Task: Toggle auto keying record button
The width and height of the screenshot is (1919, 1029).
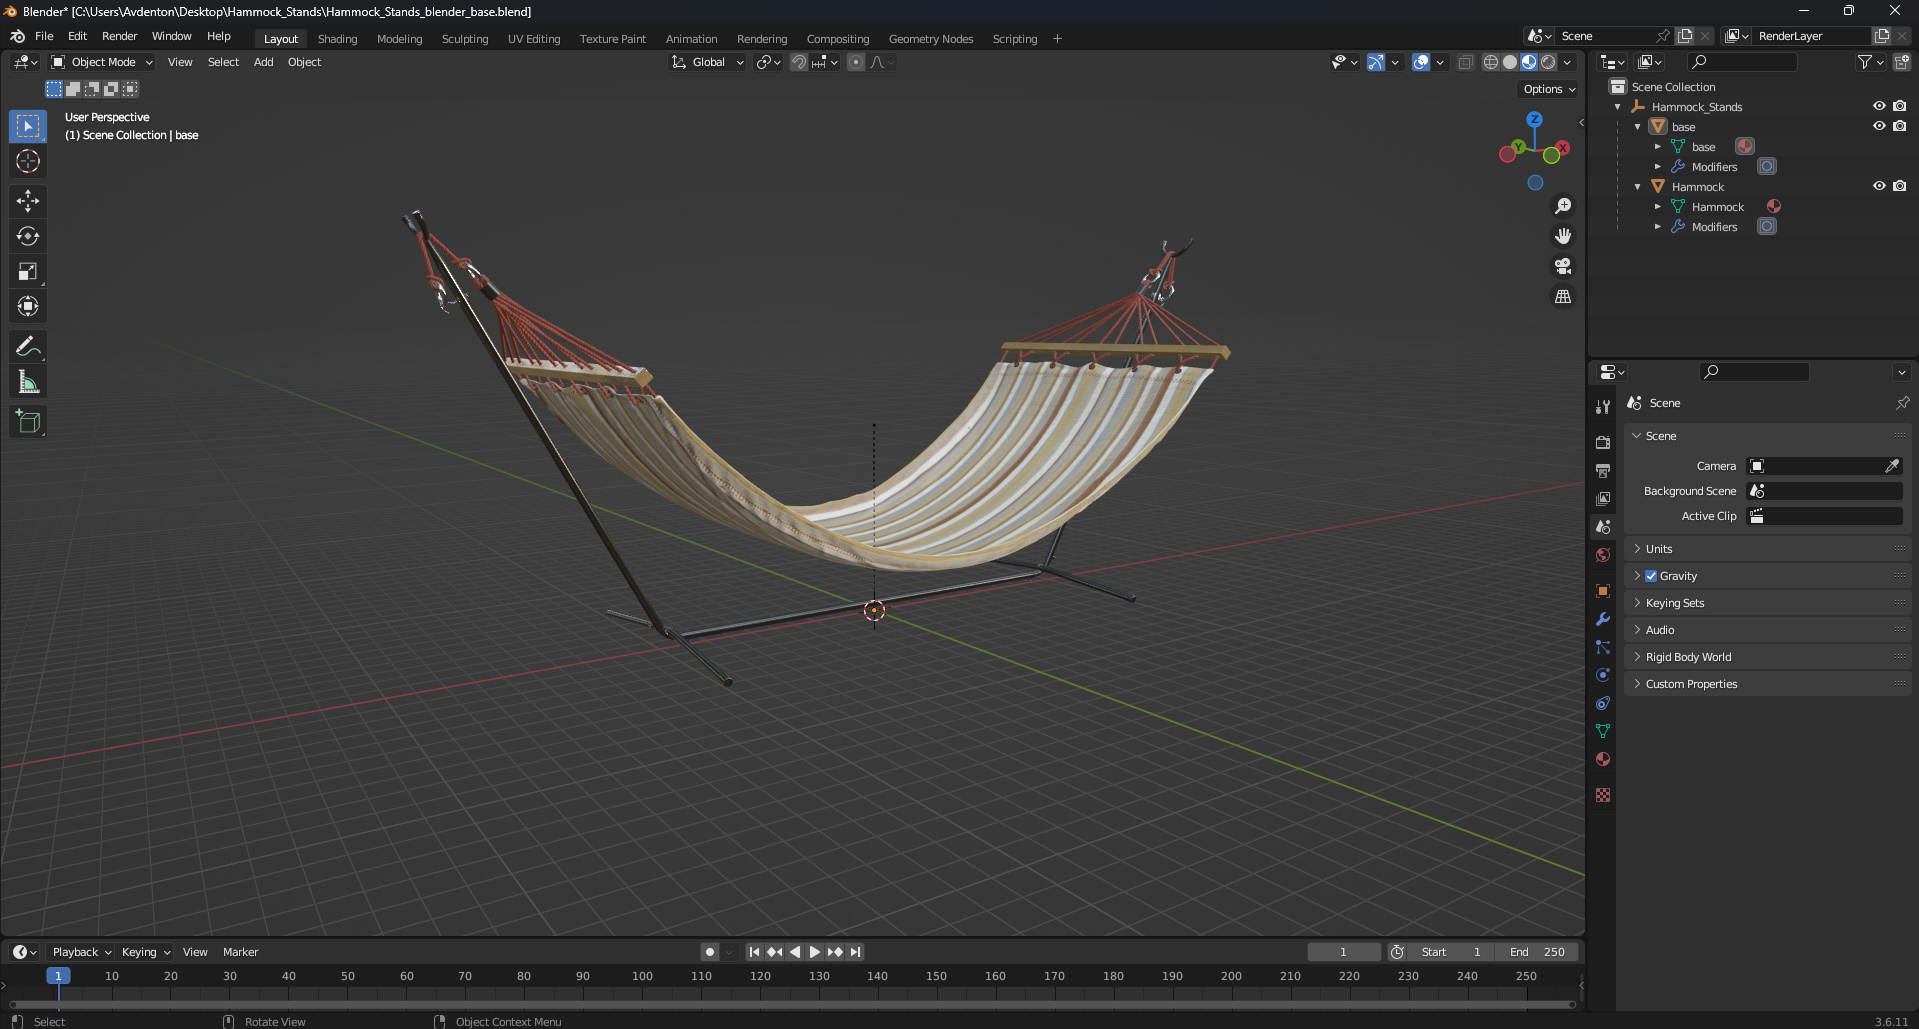Action: tap(709, 952)
